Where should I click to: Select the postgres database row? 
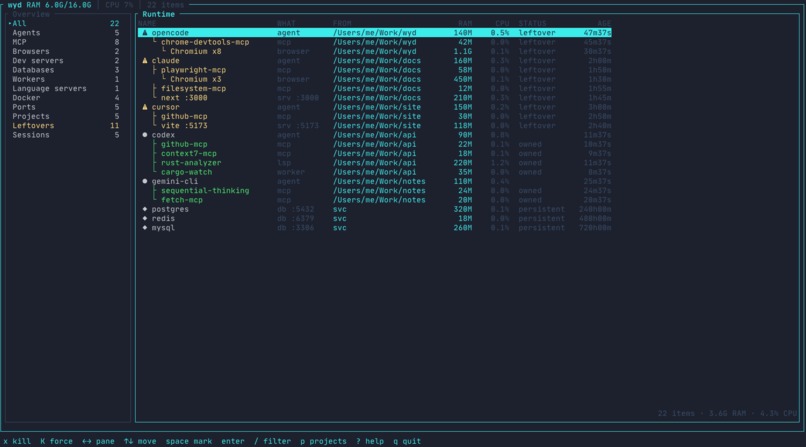(375, 209)
